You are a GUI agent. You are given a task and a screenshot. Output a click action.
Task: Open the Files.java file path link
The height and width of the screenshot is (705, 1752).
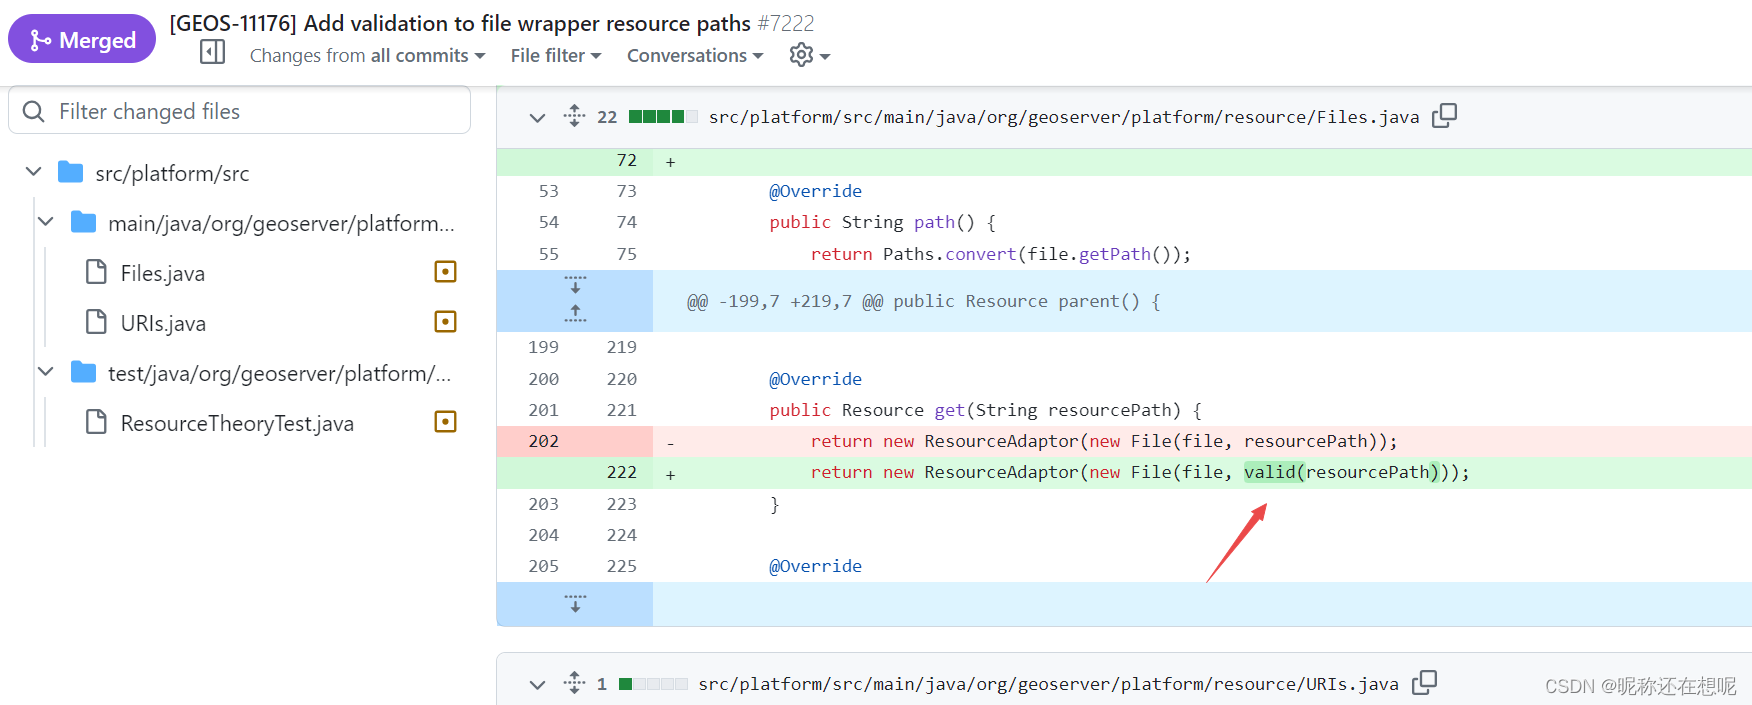coord(1064,117)
